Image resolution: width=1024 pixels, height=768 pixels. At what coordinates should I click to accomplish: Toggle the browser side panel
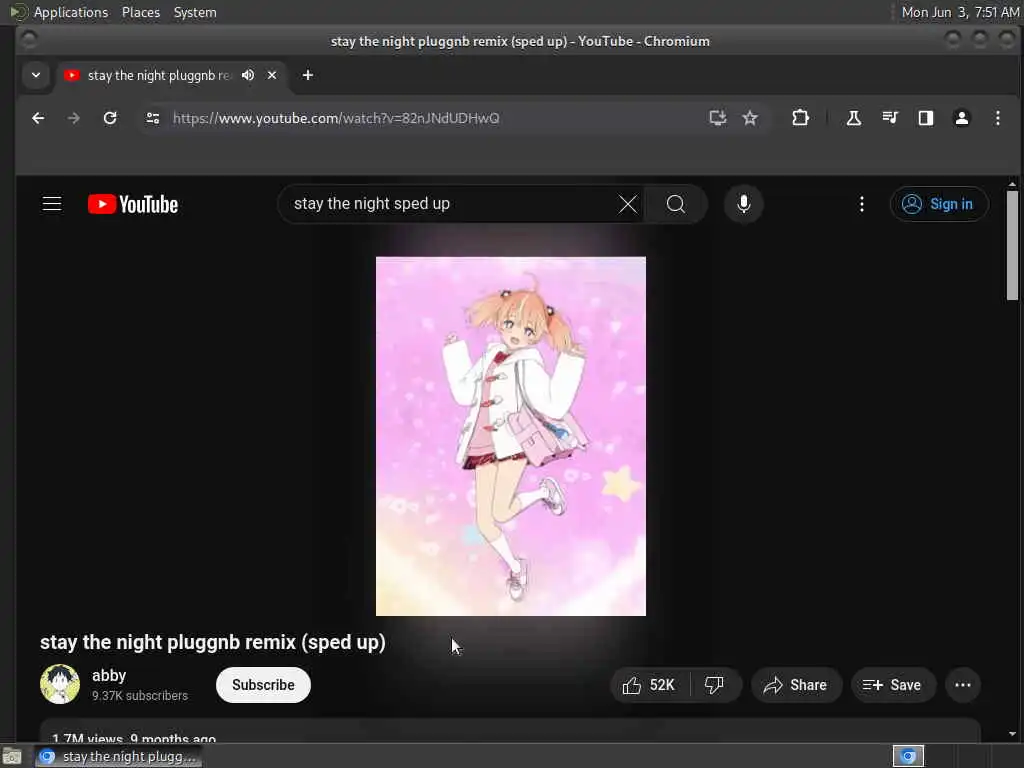tap(925, 118)
